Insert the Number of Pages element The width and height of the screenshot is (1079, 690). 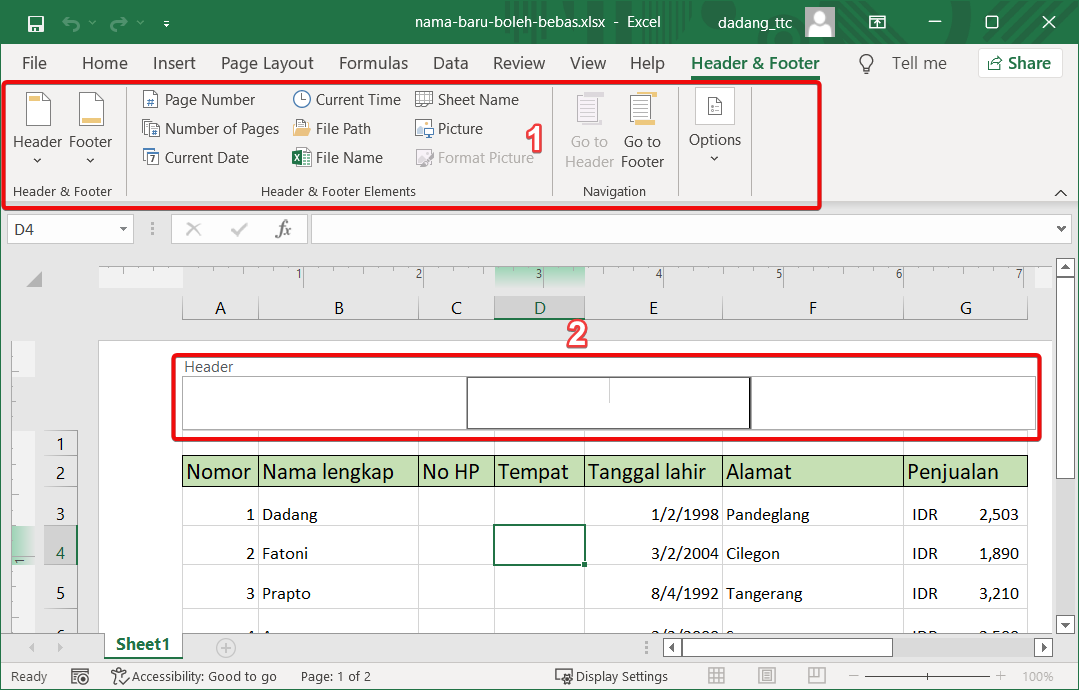click(210, 128)
